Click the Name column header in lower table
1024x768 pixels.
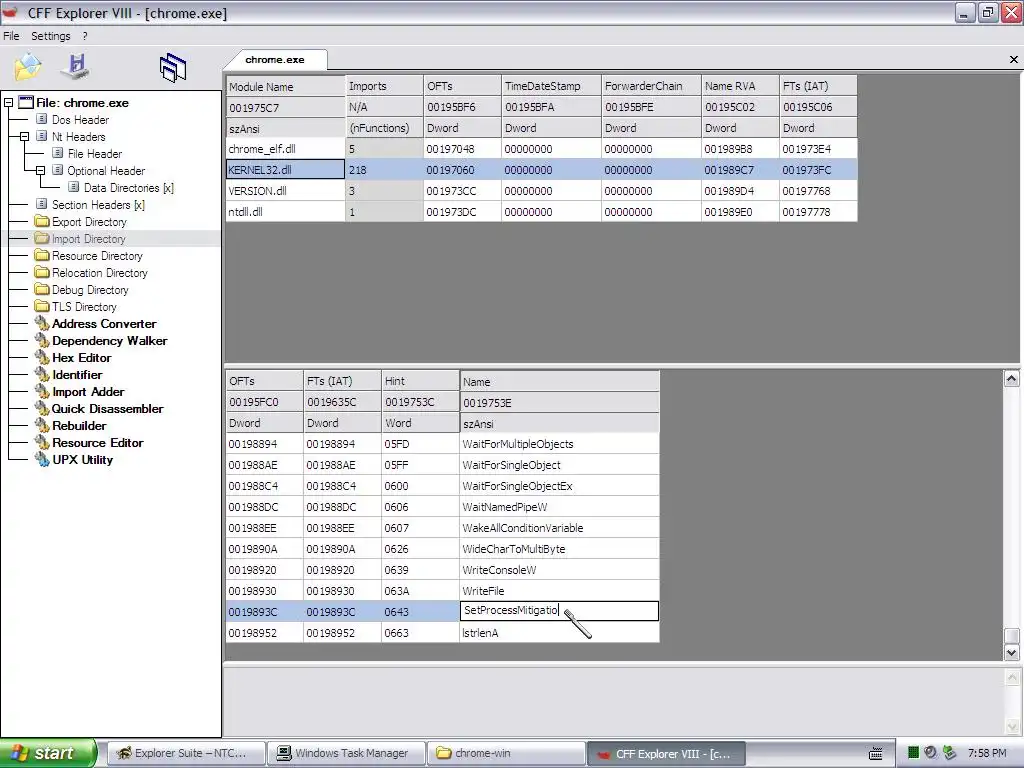coord(560,381)
